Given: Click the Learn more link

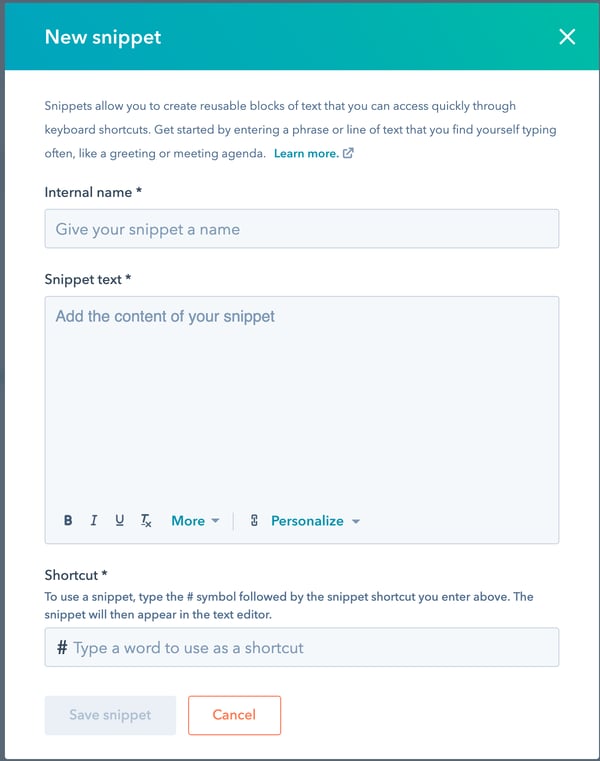Looking at the screenshot, I should [305, 154].
